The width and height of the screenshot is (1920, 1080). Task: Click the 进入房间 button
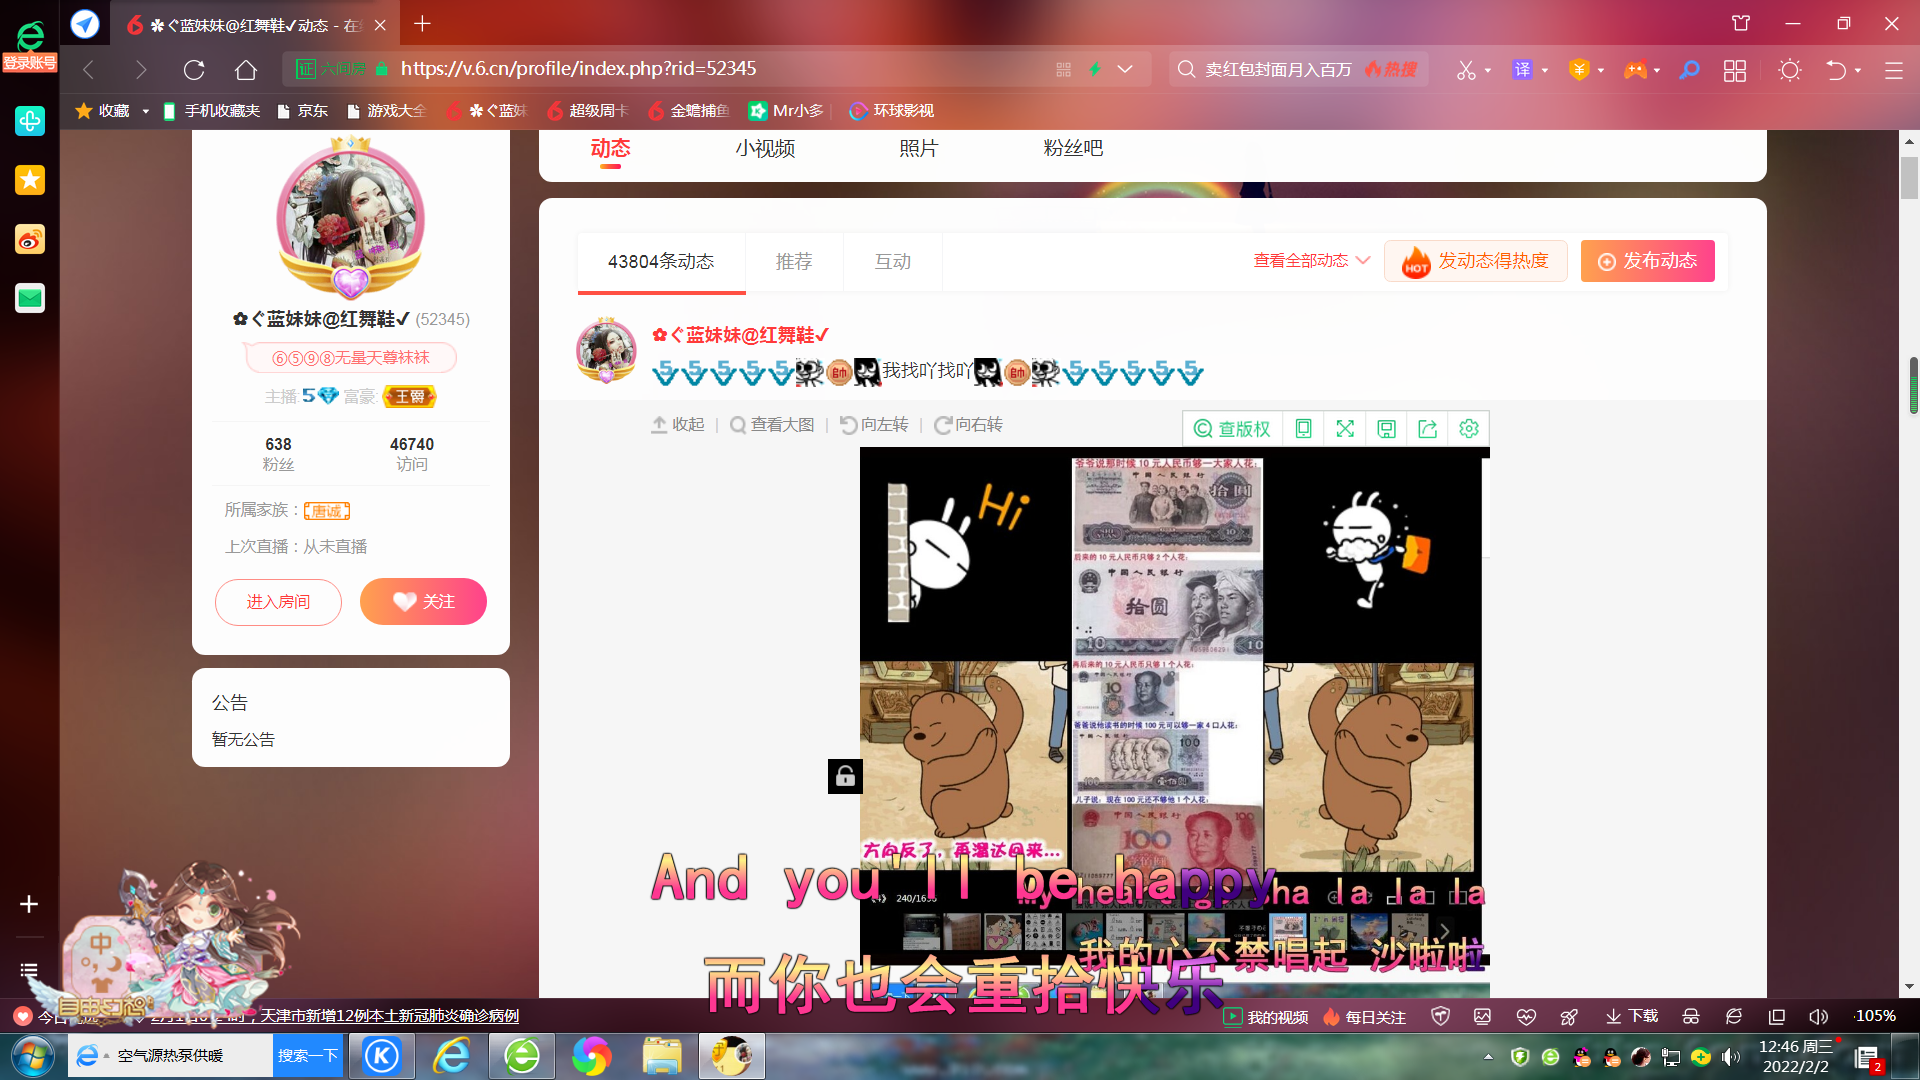278,602
